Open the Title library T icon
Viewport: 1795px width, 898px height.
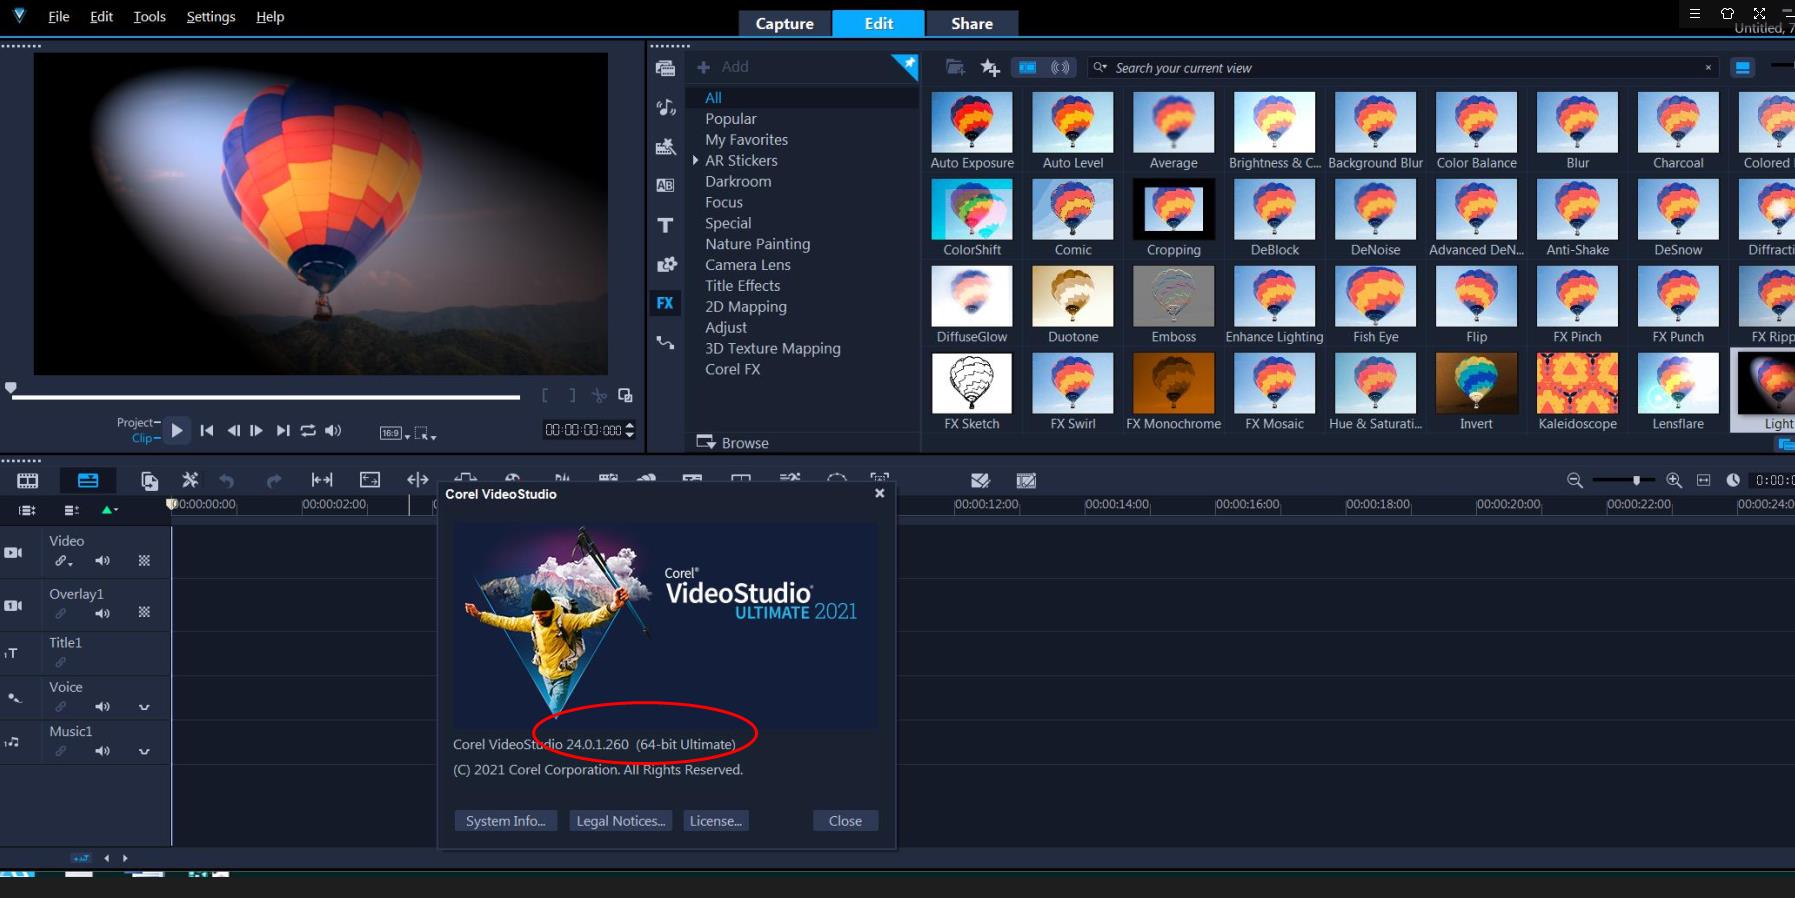tap(665, 225)
